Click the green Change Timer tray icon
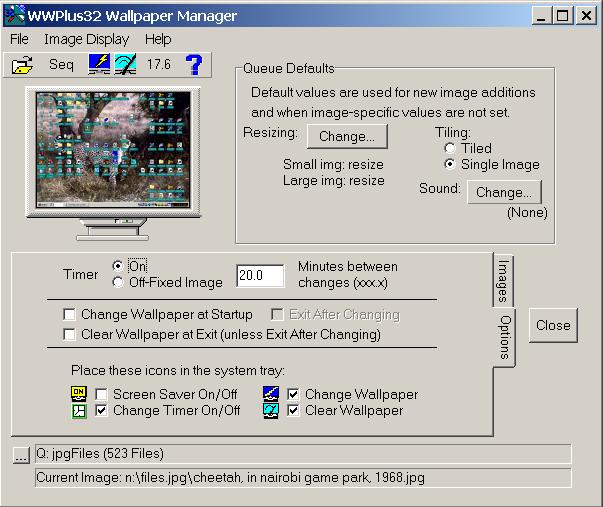 [x=79, y=410]
